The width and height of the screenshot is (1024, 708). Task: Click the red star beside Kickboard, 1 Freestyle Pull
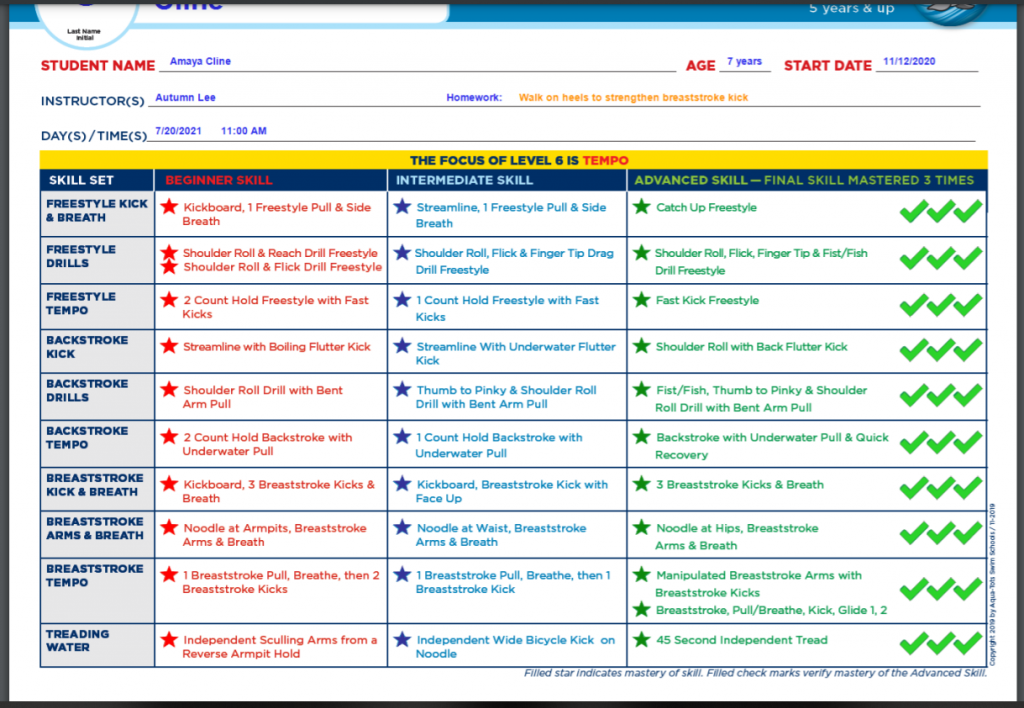pyautogui.click(x=168, y=207)
